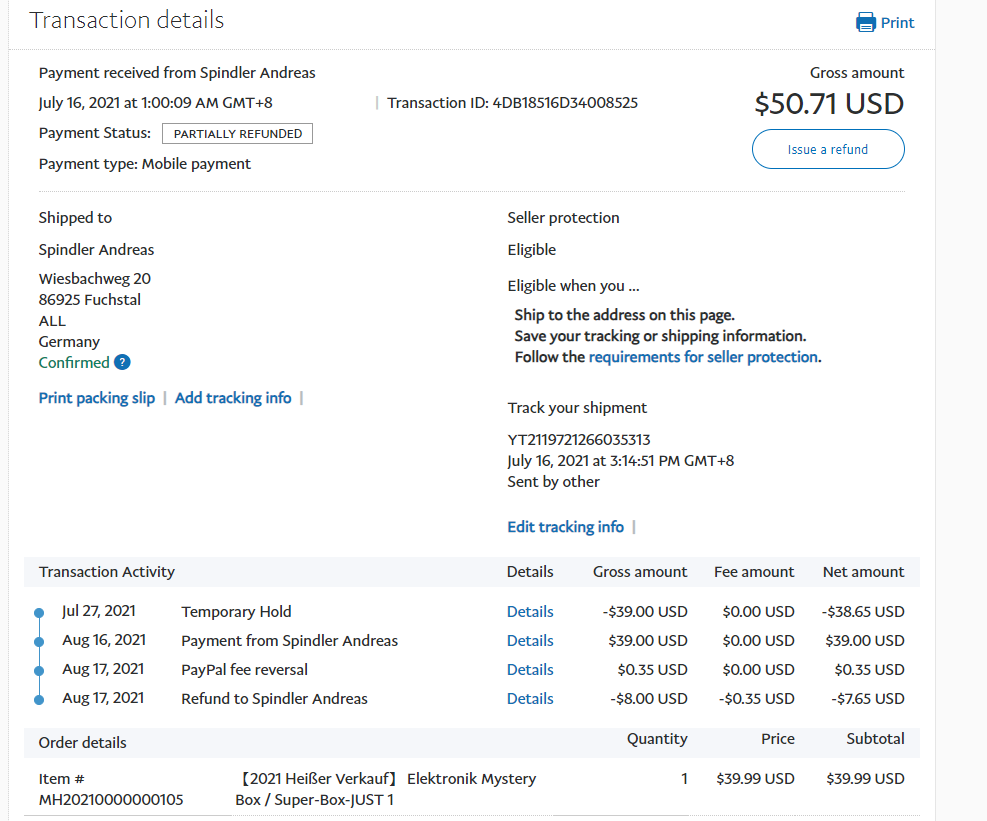Select the Refund row timeline dot
Screen dimensions: 987x821
[x=39, y=699]
